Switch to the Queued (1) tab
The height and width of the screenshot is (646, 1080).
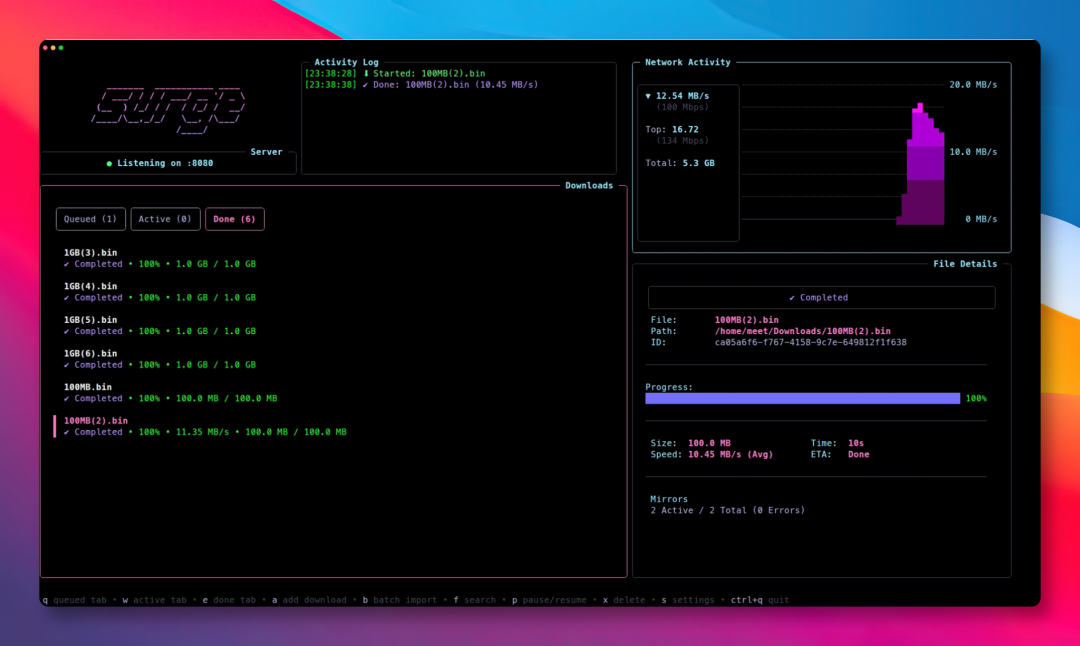click(x=91, y=219)
